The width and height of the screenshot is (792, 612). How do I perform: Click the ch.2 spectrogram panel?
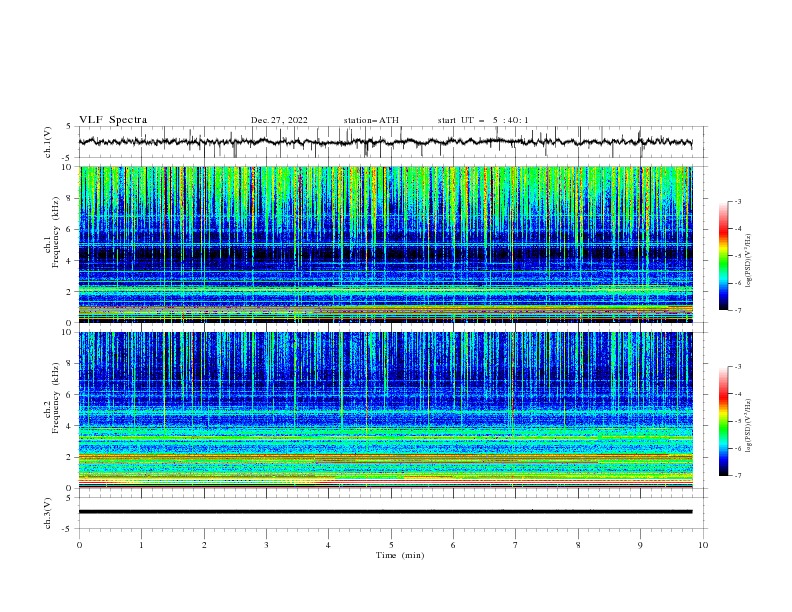386,410
